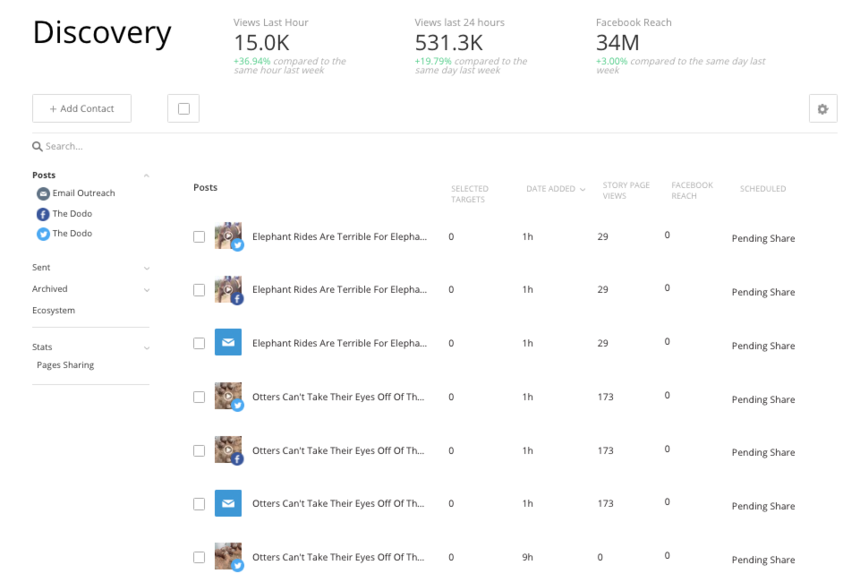Click the blue email icon on third post
Image resolution: width=860 pixels, height=582 pixels.
228,343
